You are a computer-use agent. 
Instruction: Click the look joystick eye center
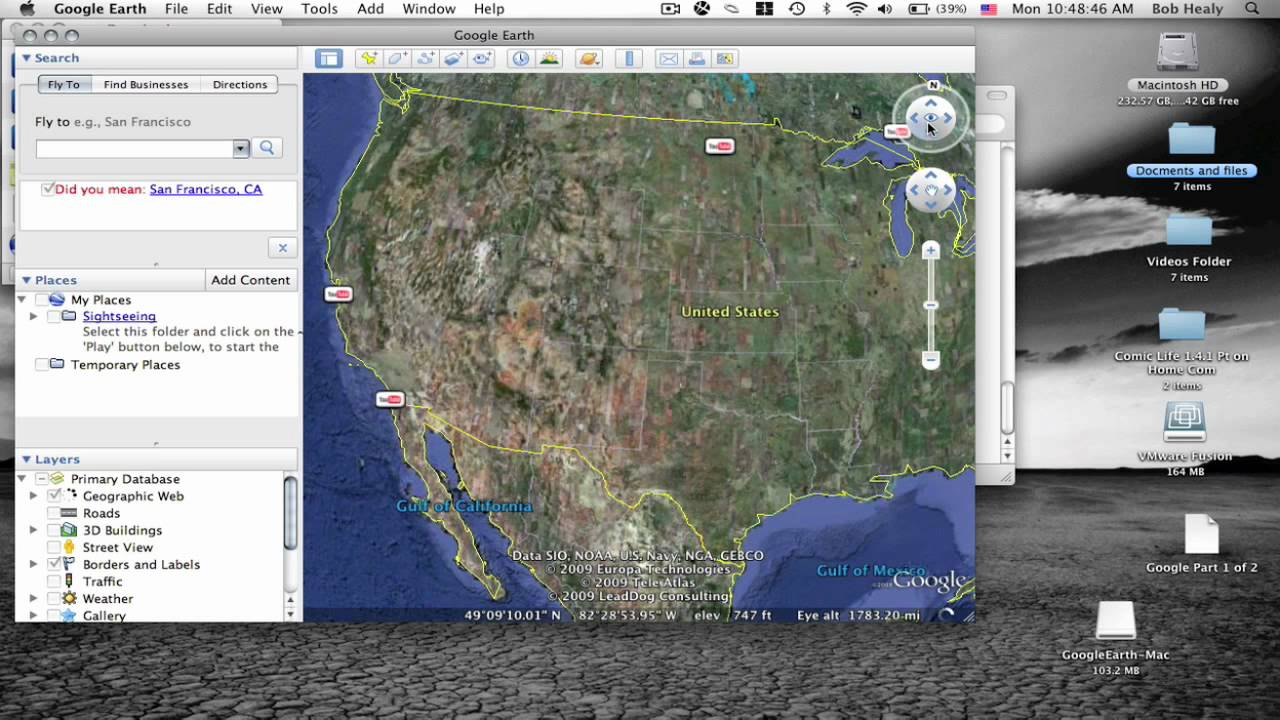pos(931,119)
